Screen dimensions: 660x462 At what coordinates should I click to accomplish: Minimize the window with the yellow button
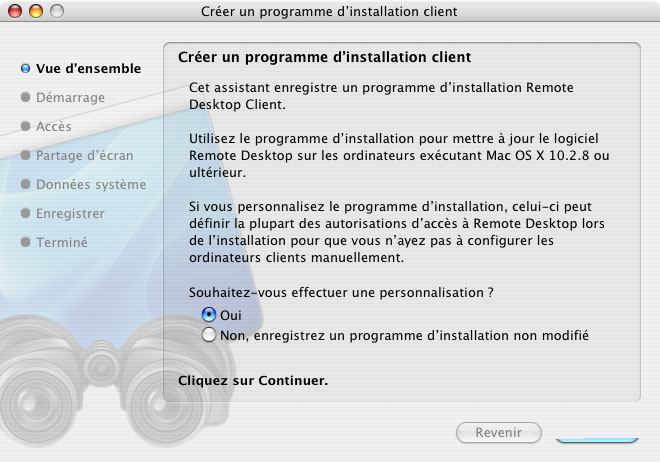pos(36,11)
